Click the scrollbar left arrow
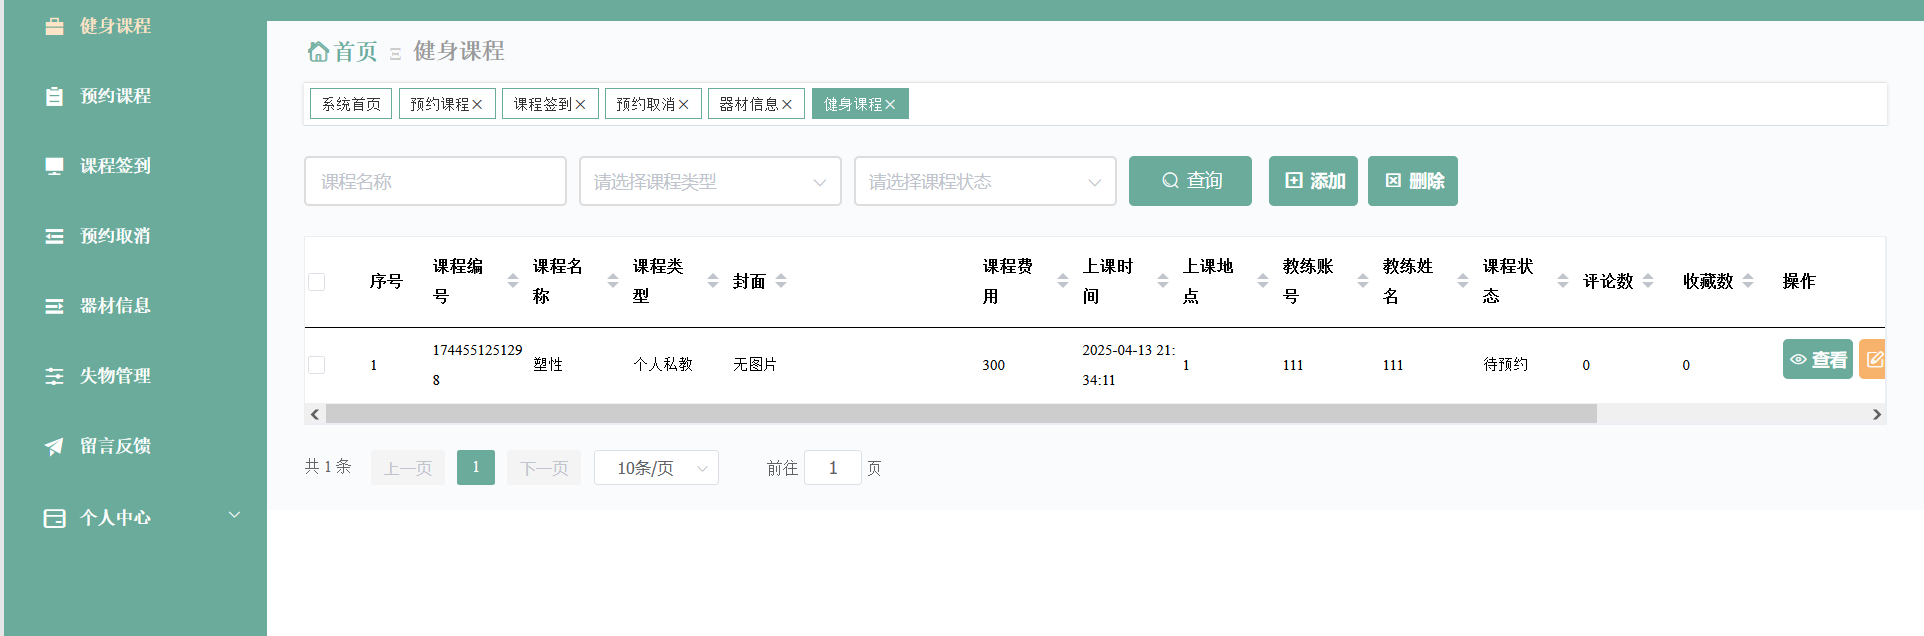Screen dimensions: 1924x636 pos(315,414)
